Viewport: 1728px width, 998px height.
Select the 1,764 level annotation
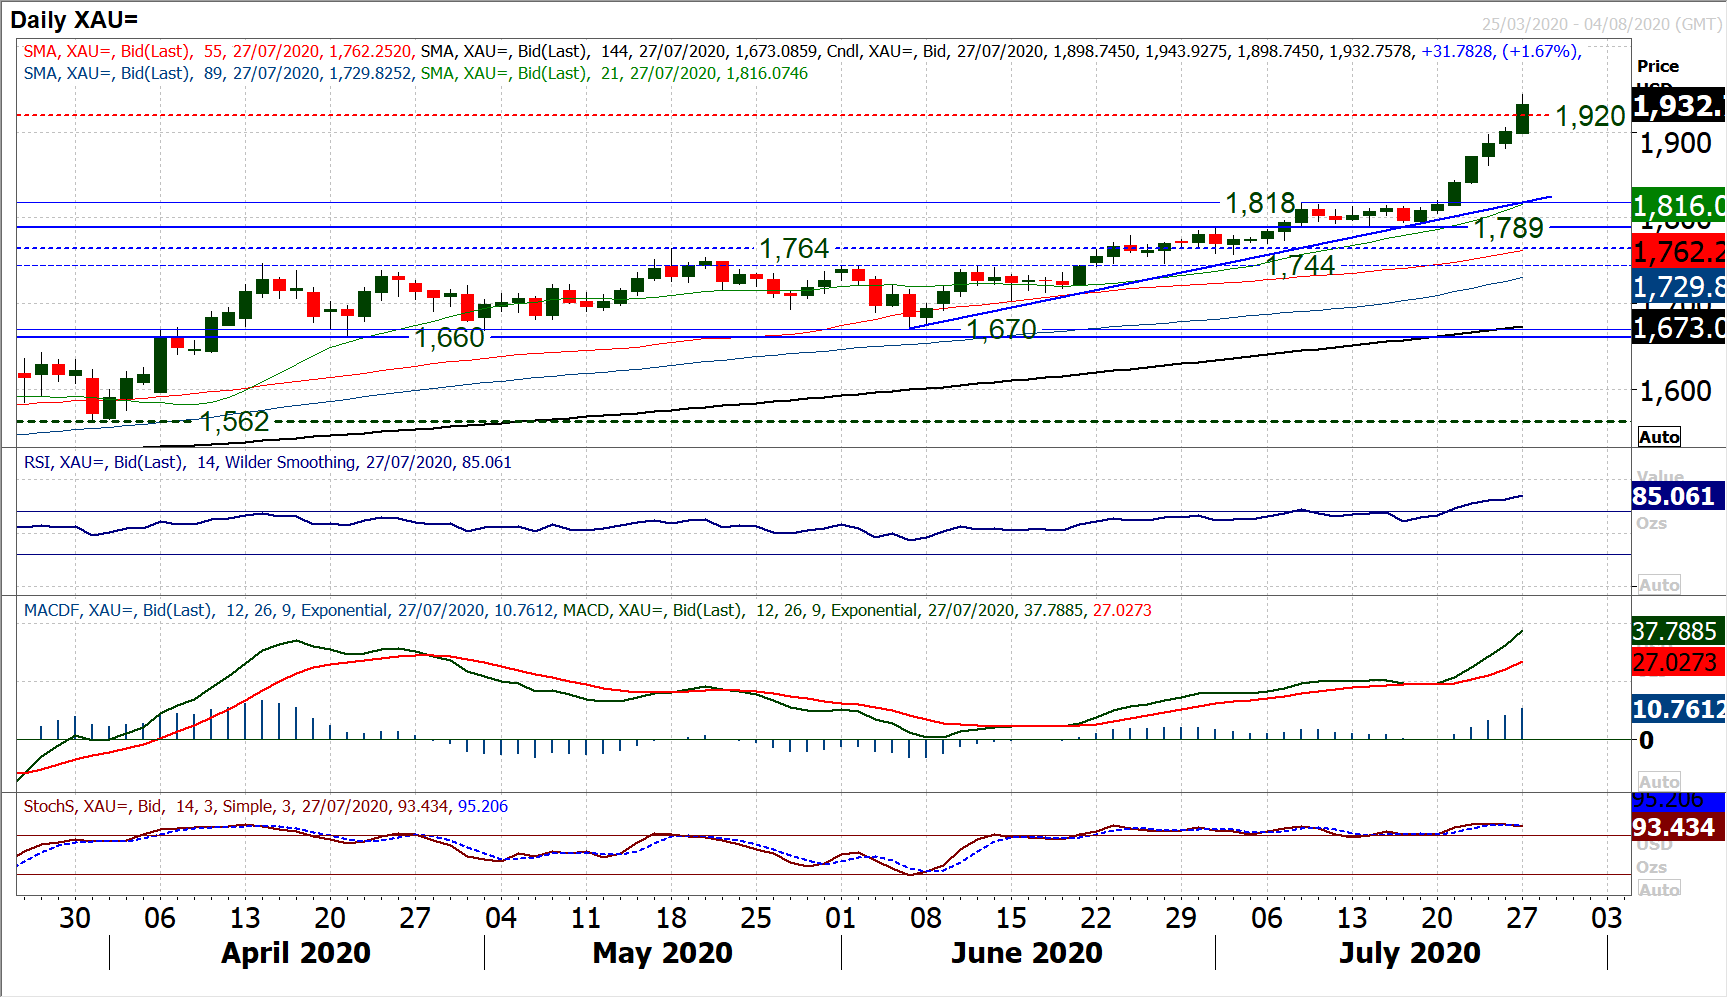pyautogui.click(x=794, y=248)
